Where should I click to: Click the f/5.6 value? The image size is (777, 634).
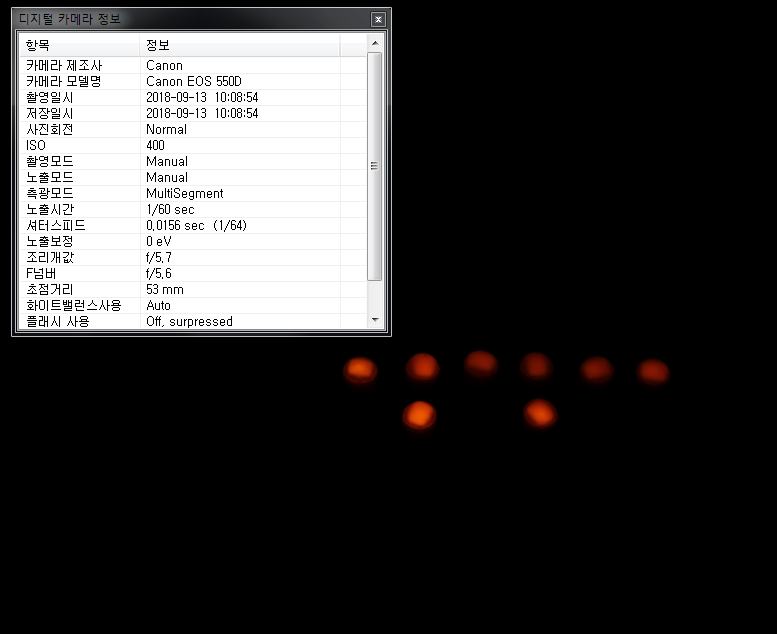tap(159, 274)
